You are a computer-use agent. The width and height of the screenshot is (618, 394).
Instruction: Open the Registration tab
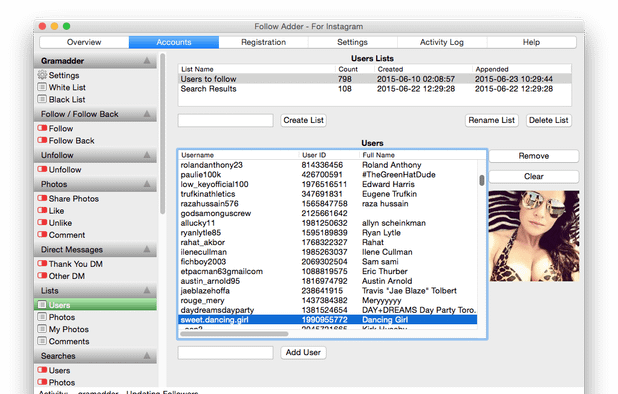point(263,42)
